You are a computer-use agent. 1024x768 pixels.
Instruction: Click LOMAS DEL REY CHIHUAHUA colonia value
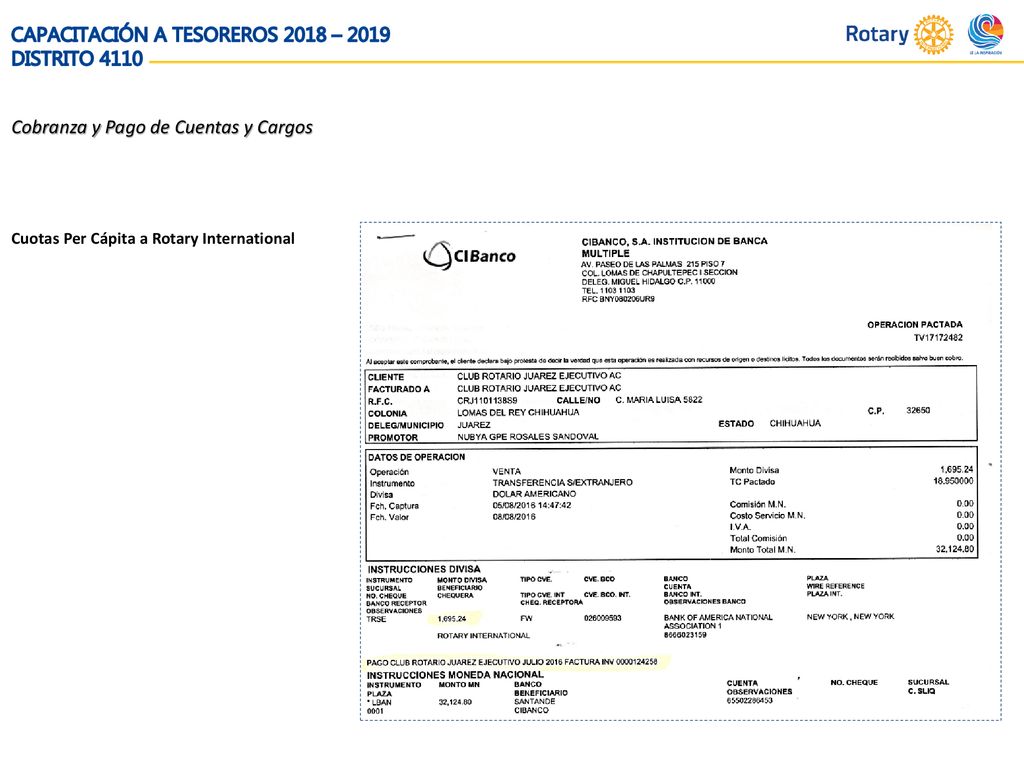click(x=518, y=412)
